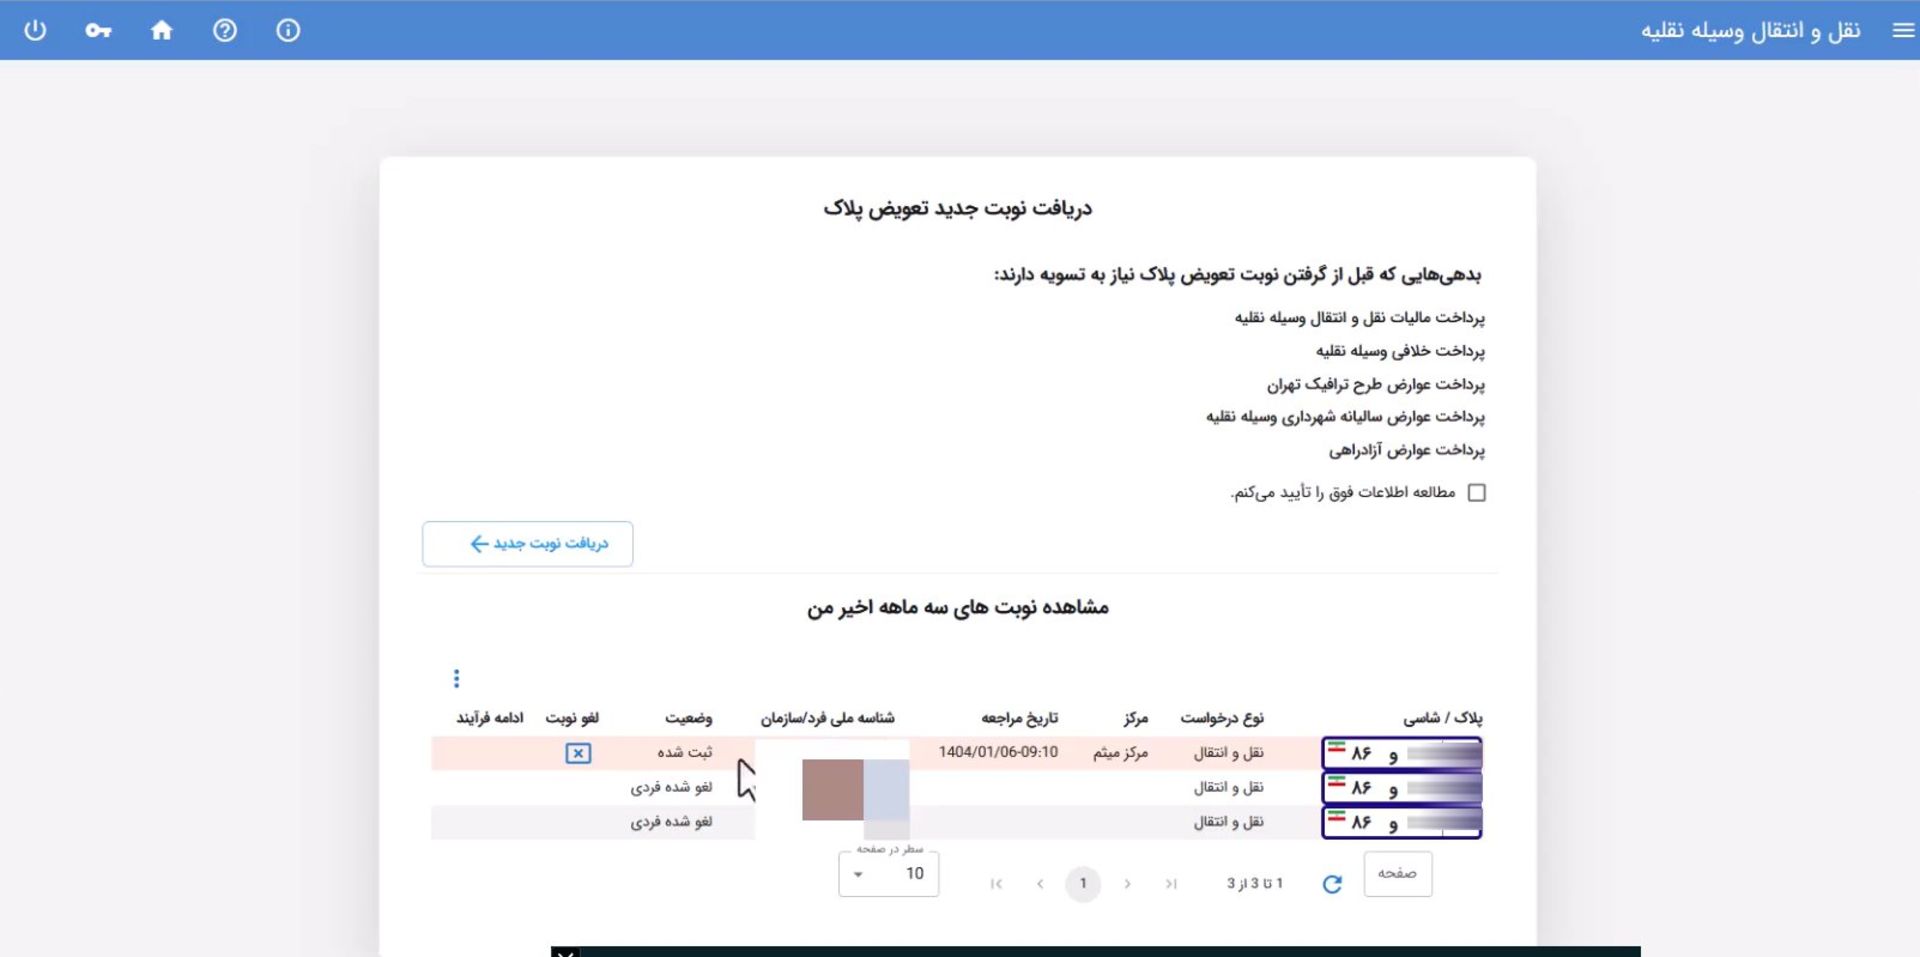Select page number 1

tap(1083, 884)
